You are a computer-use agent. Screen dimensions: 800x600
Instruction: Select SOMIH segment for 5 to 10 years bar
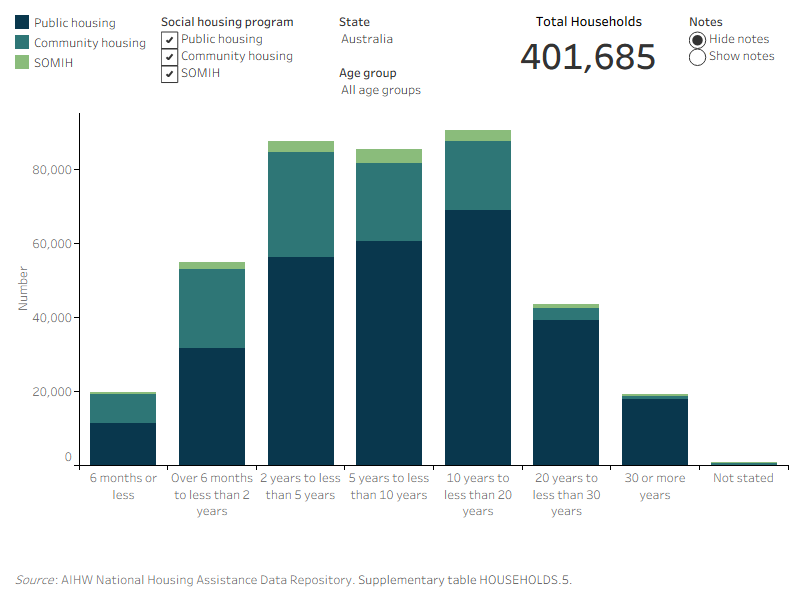pos(389,156)
